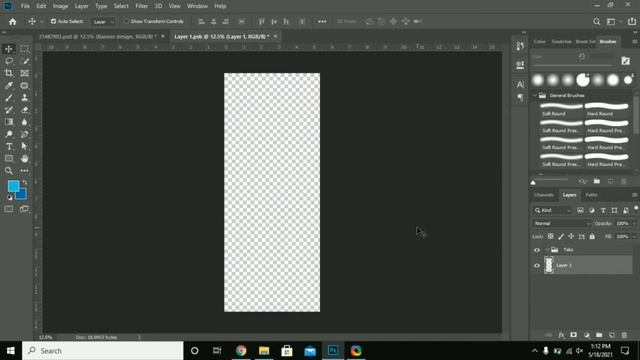This screenshot has width=640, height=360.
Task: Create a new group in Layers panel
Action: pos(599,335)
